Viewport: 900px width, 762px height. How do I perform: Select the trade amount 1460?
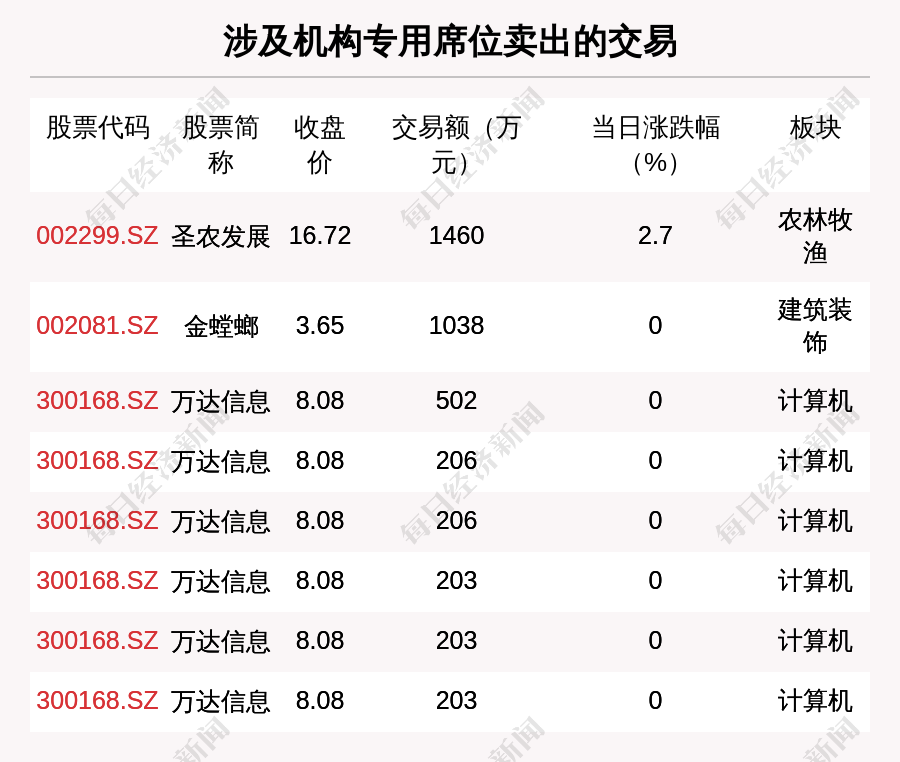(456, 236)
